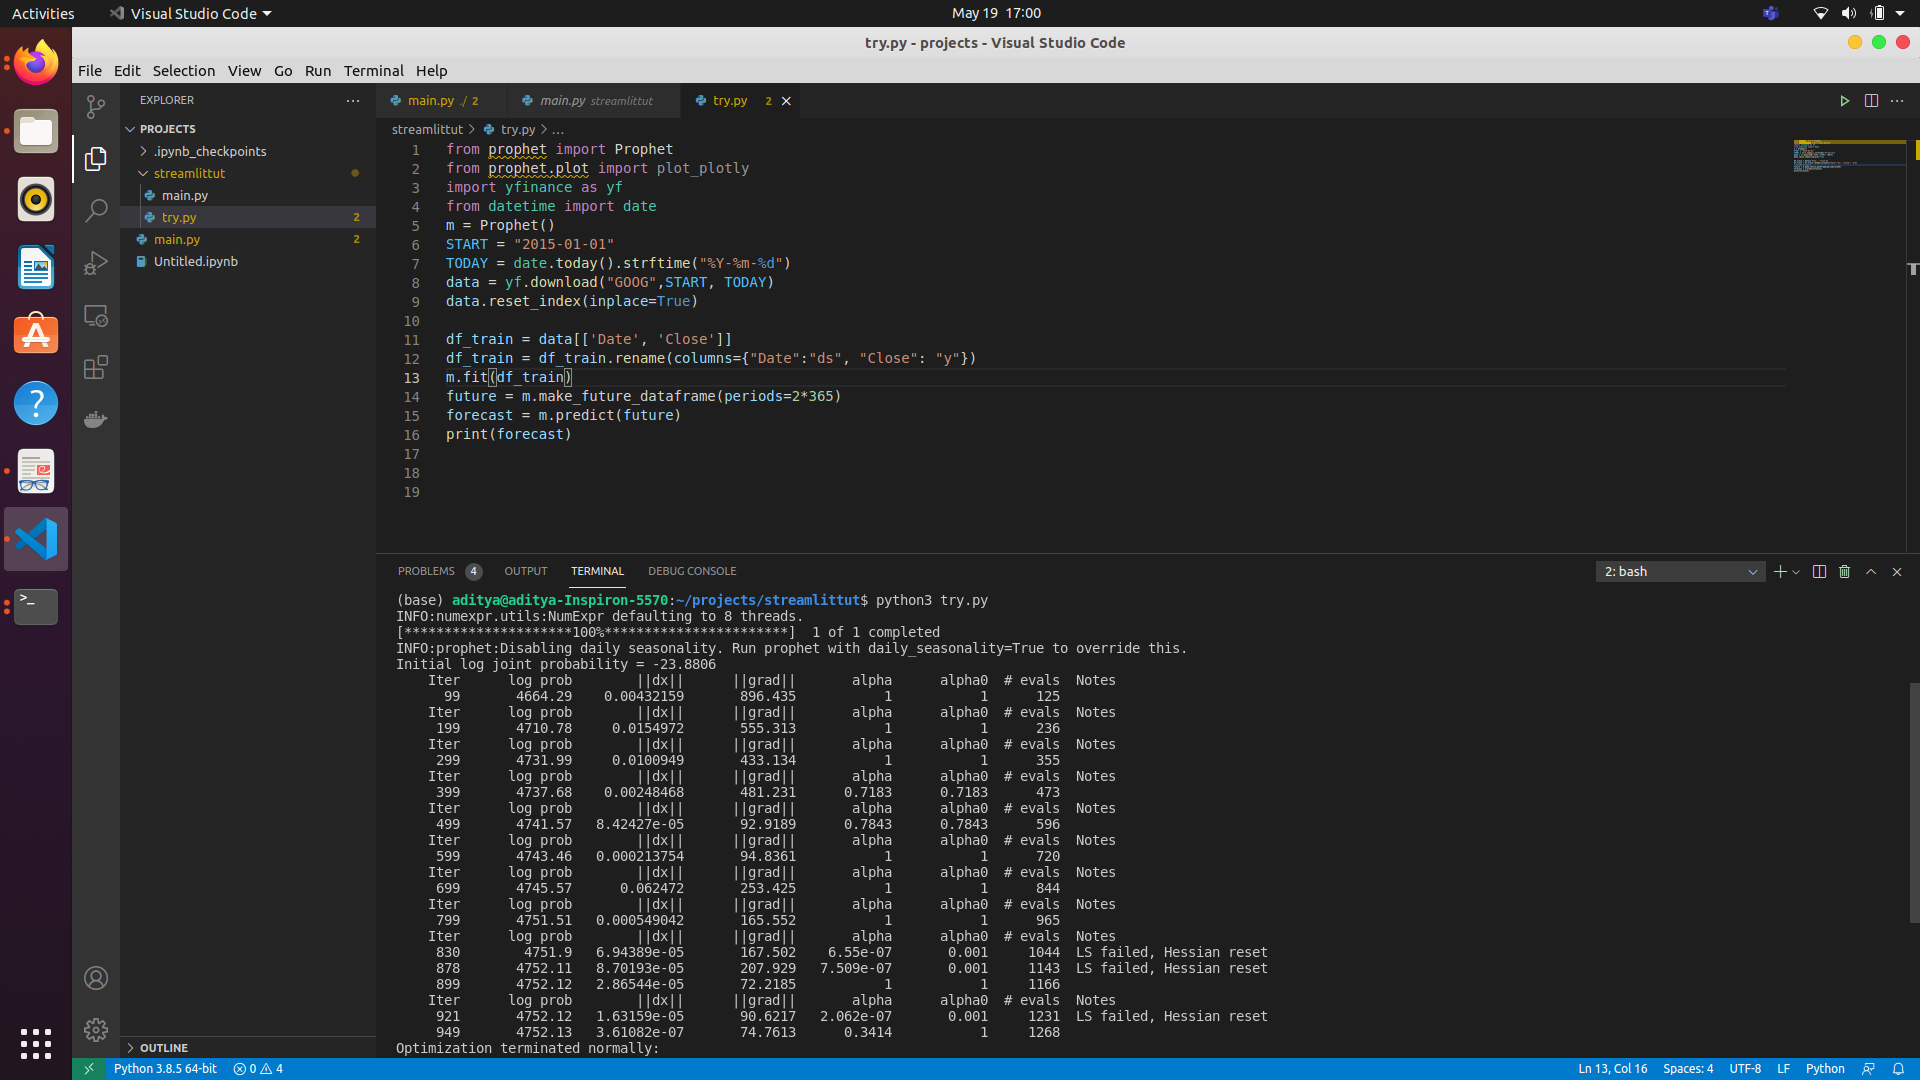Image resolution: width=1920 pixels, height=1080 pixels.
Task: Open the Extensions view
Action: [x=95, y=367]
